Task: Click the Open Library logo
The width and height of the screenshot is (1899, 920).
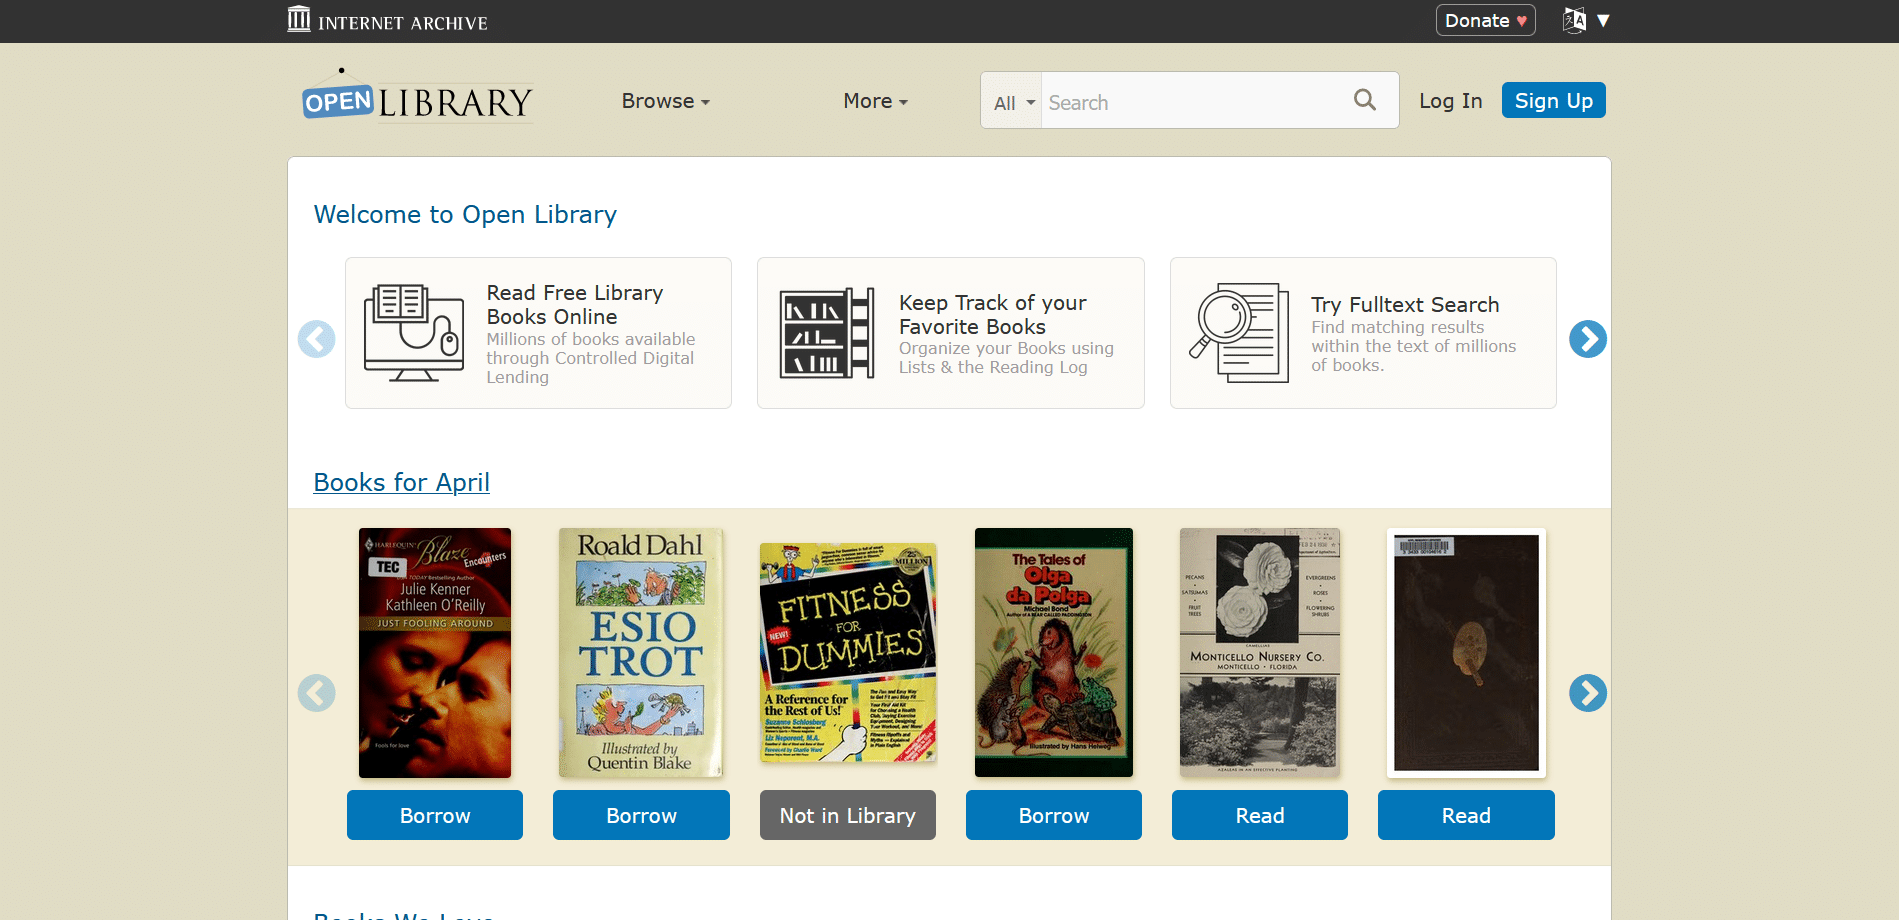Action: (x=418, y=96)
